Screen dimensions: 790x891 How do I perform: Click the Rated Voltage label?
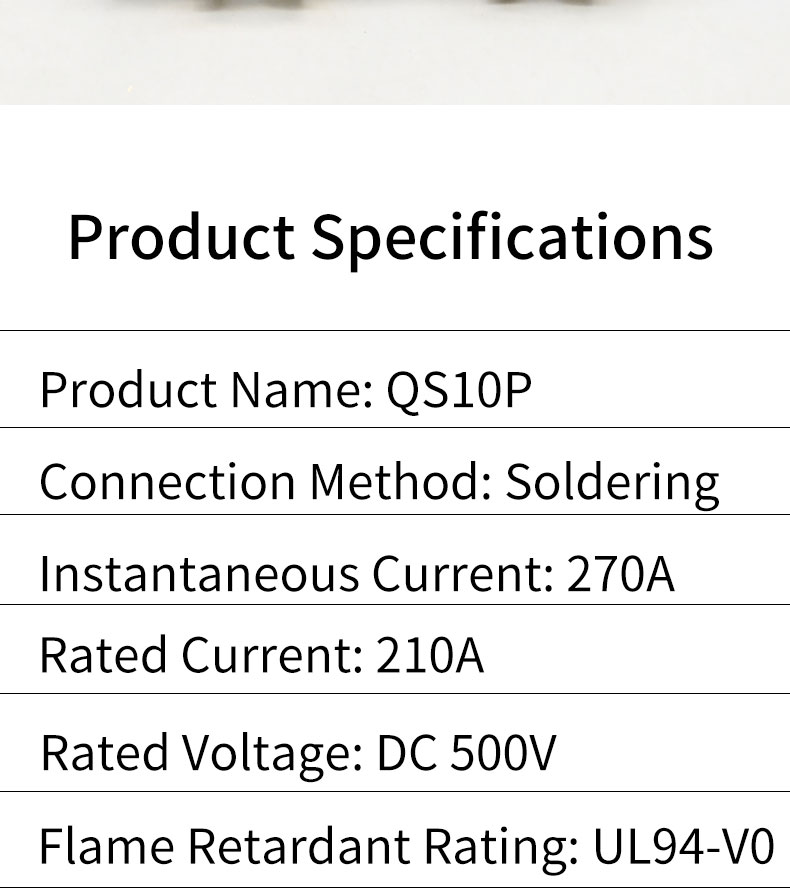pyautogui.click(x=201, y=752)
